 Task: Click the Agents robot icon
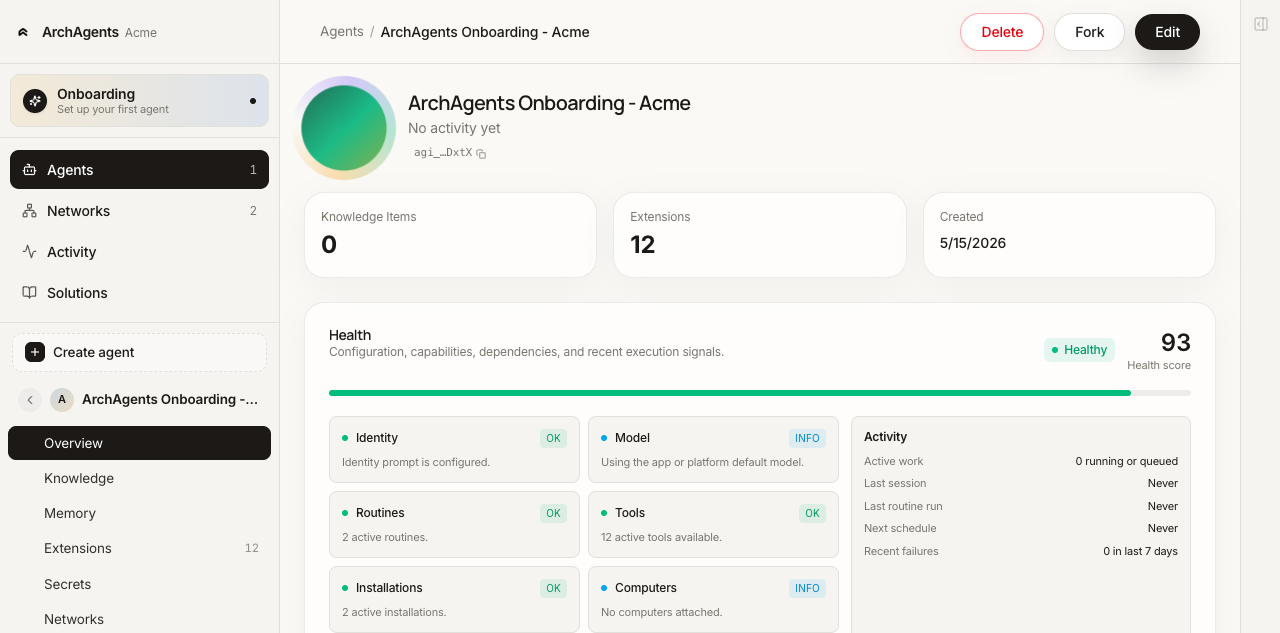click(x=29, y=170)
